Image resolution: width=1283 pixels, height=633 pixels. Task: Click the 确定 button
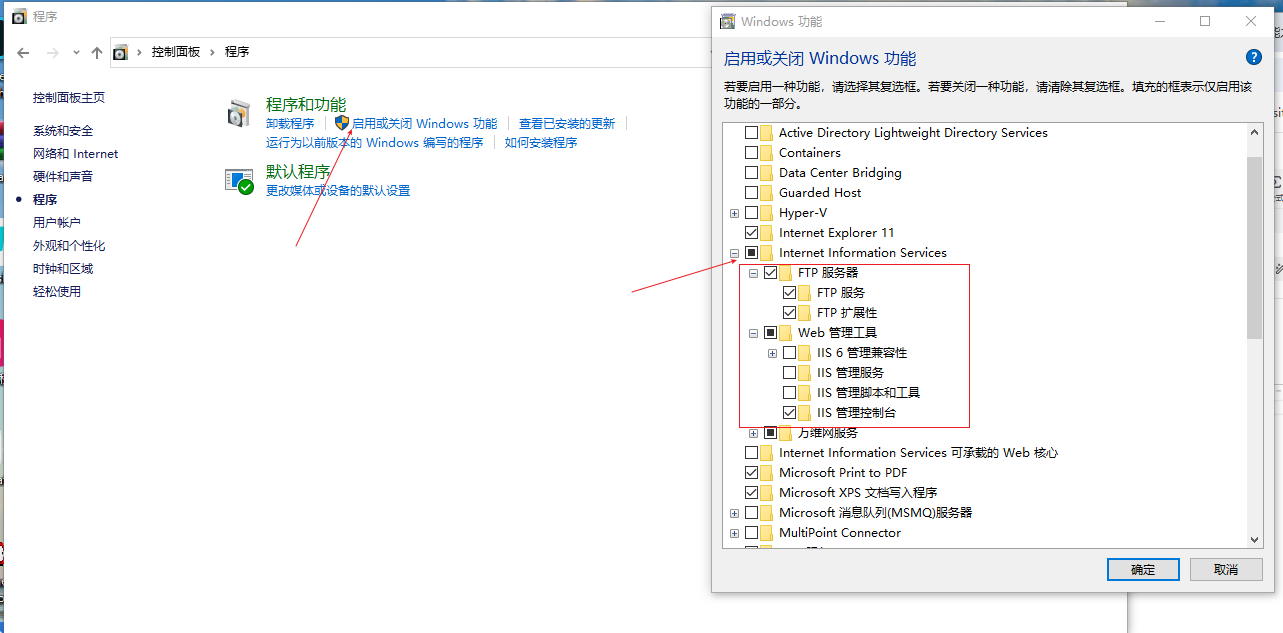point(1143,569)
